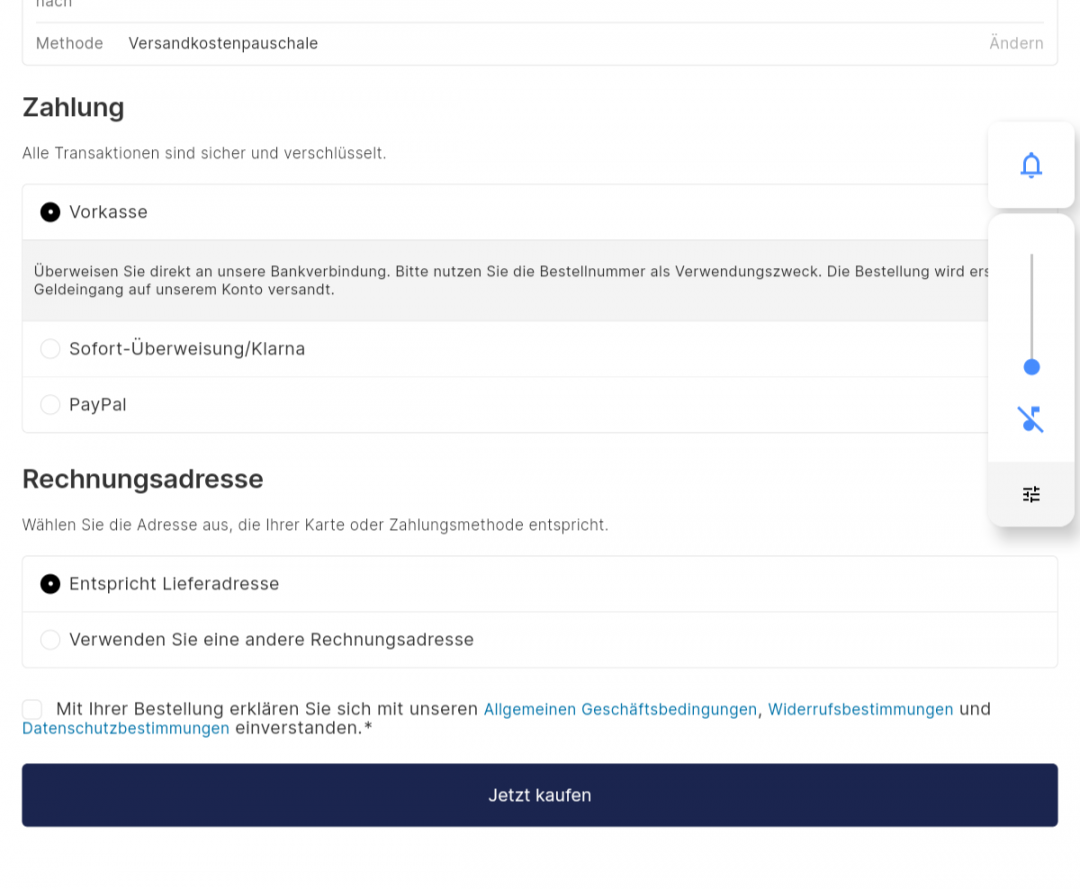Open the sound settings sliders icon

coord(1031,494)
